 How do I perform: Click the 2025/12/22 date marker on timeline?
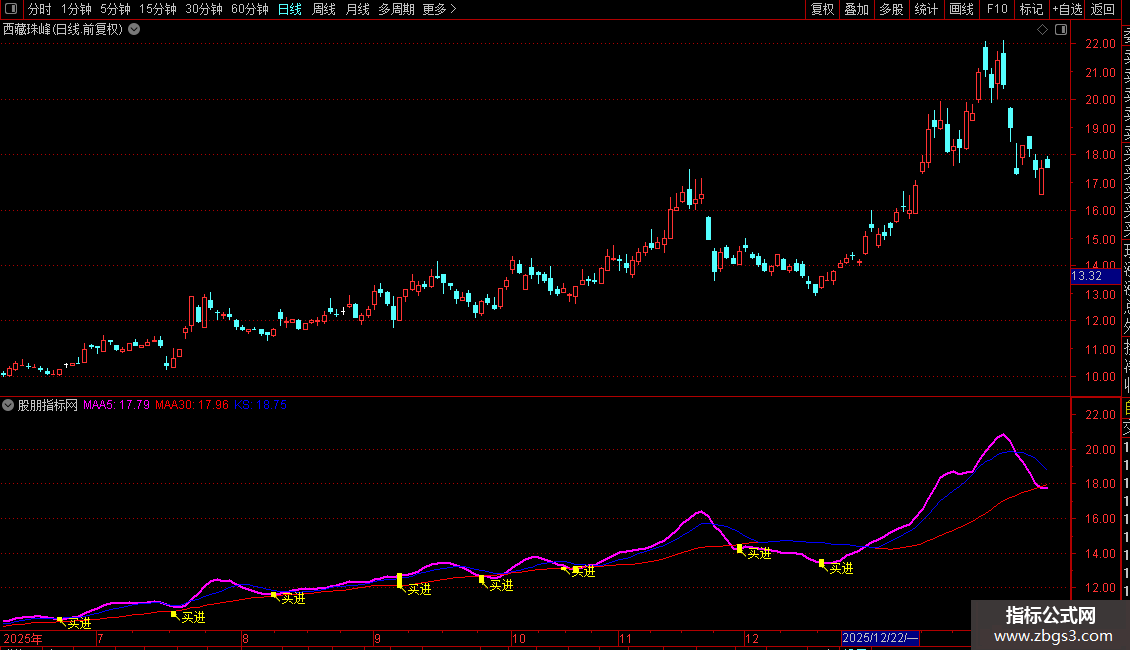click(880, 638)
